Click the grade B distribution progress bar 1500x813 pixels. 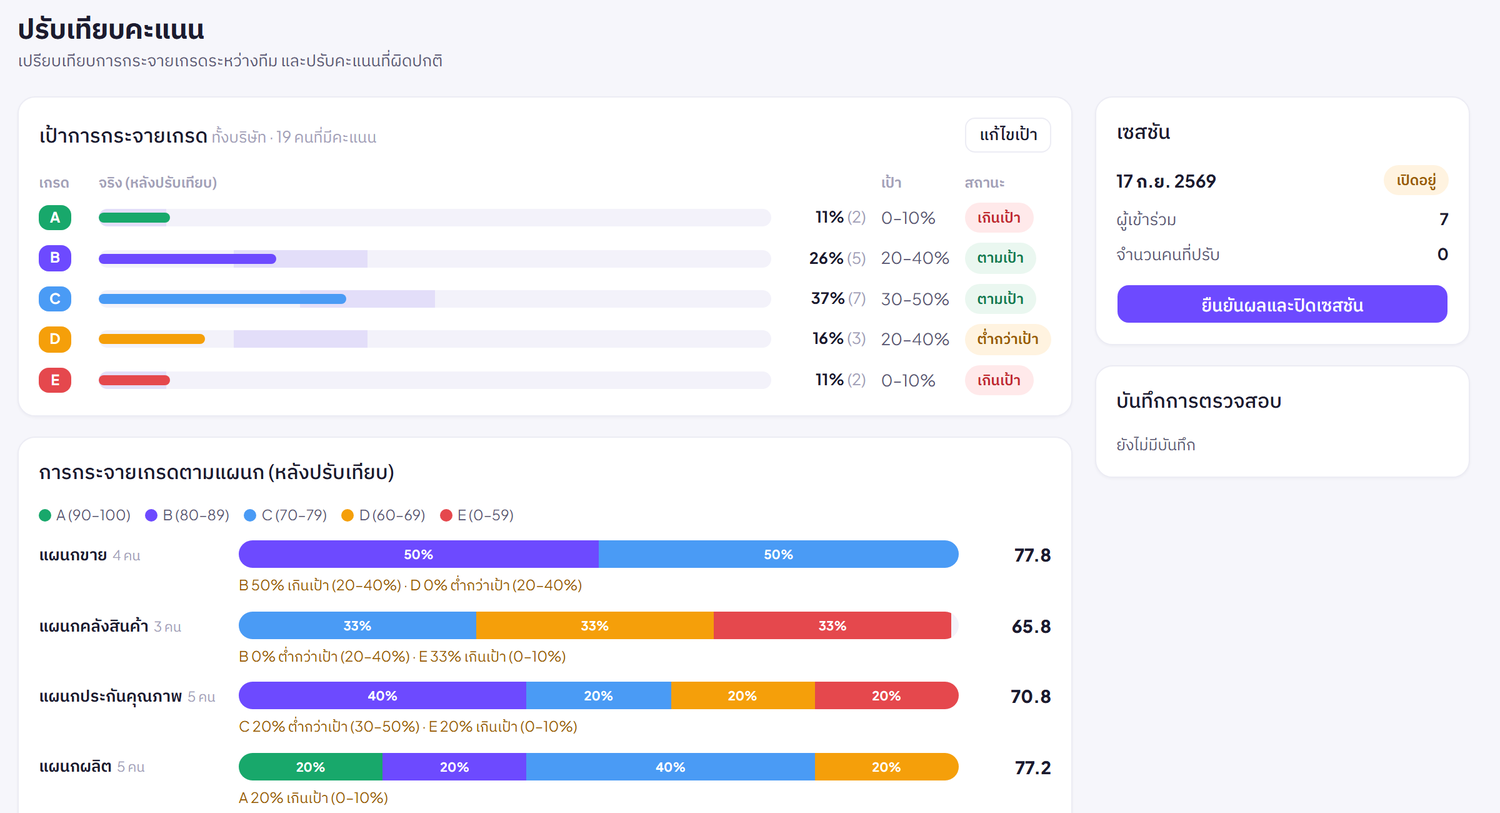point(434,259)
